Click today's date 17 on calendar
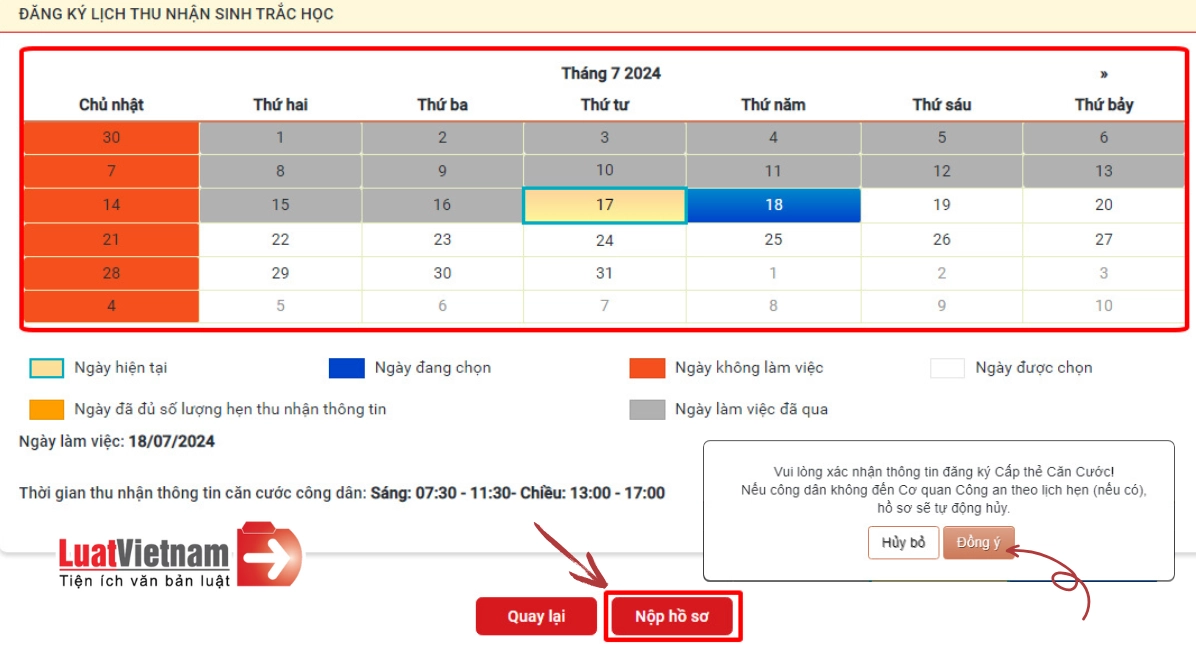 pyautogui.click(x=605, y=205)
